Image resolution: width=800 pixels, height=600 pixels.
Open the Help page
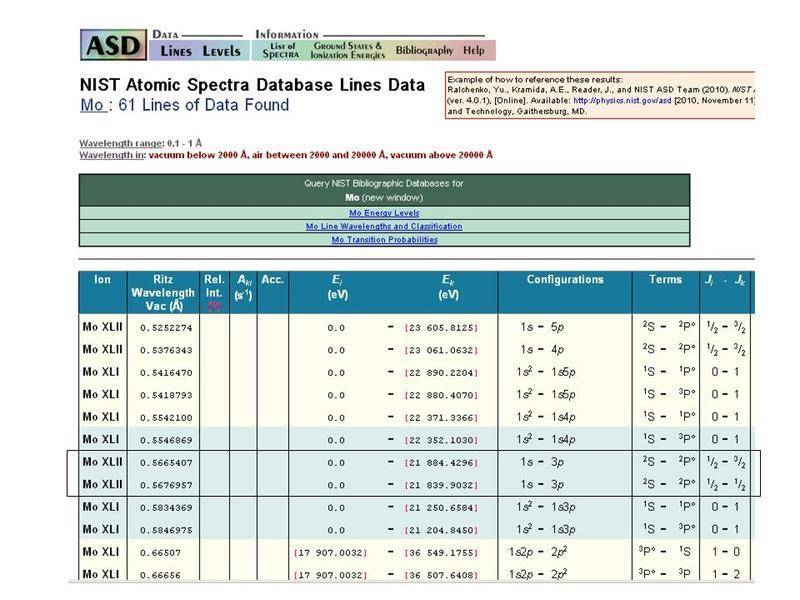[473, 51]
